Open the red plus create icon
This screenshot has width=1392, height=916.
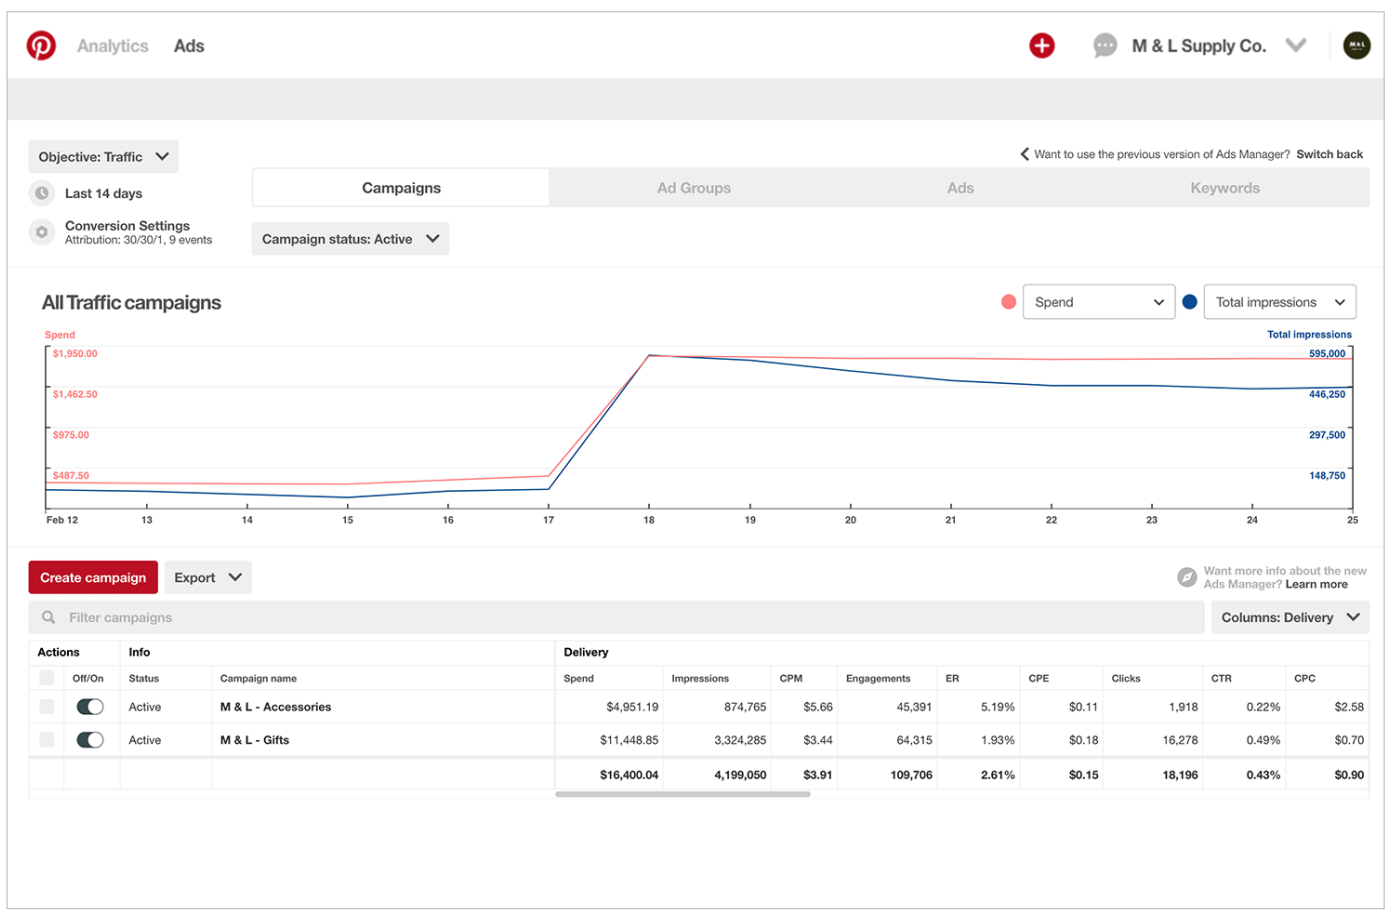[1041, 45]
